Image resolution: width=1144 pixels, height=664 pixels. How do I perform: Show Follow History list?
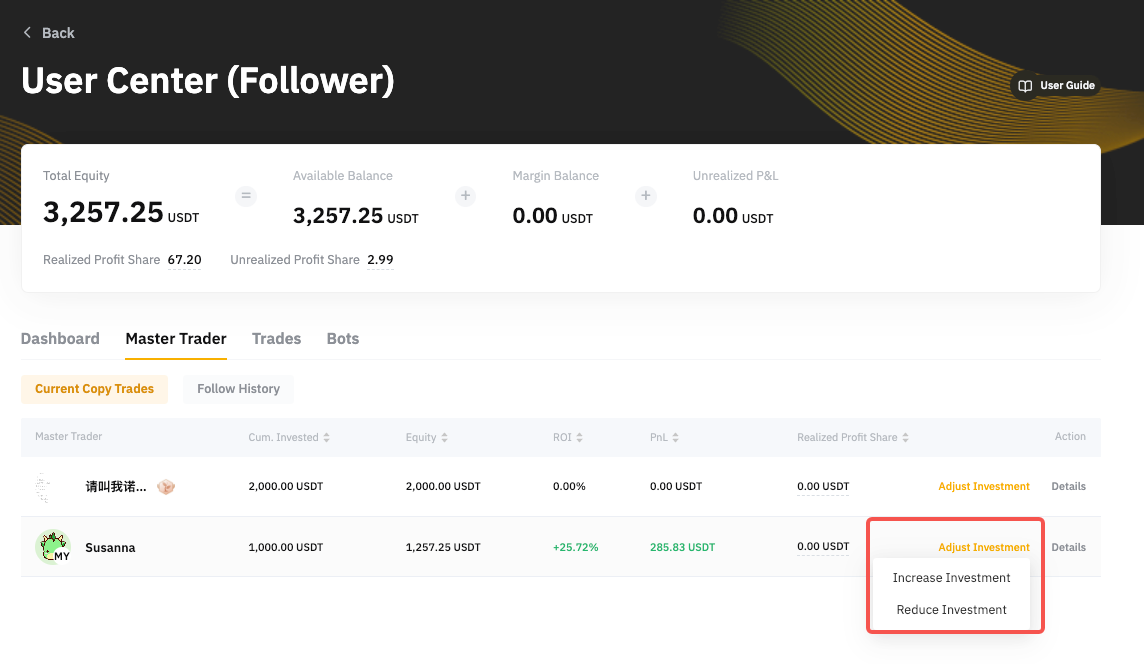point(238,389)
